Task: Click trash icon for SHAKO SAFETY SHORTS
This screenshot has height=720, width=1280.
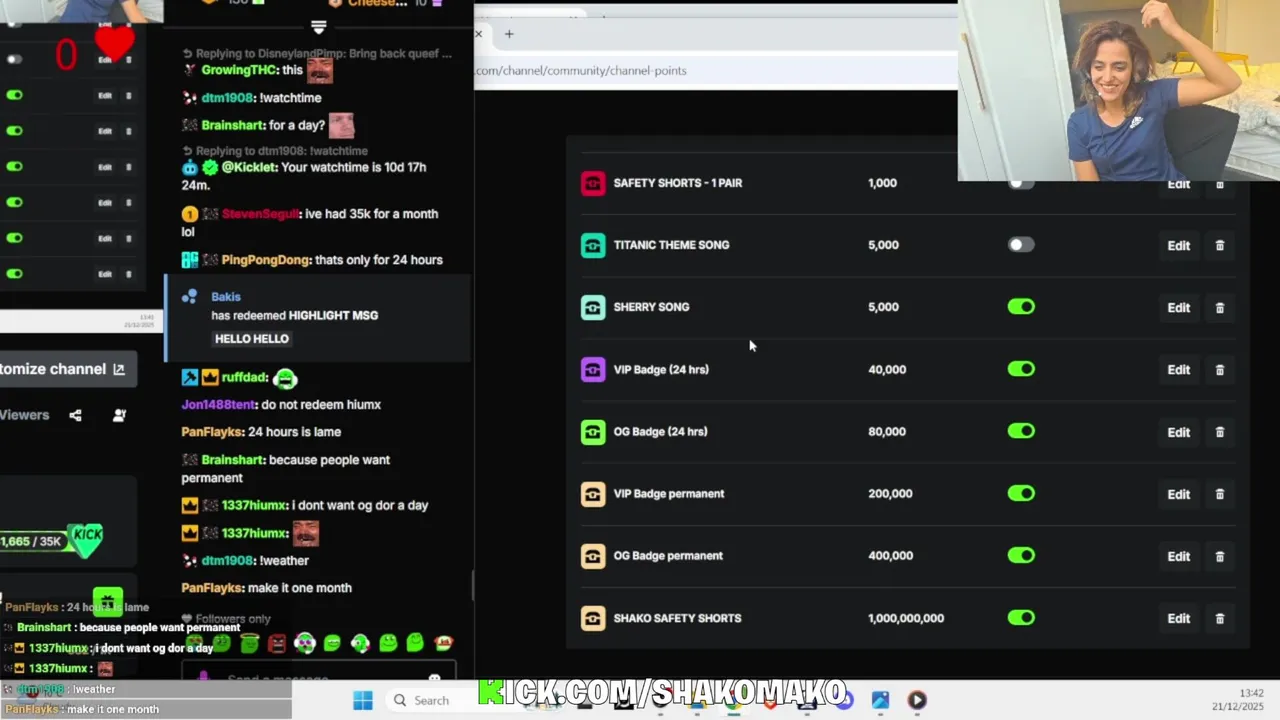Action: coord(1220,618)
